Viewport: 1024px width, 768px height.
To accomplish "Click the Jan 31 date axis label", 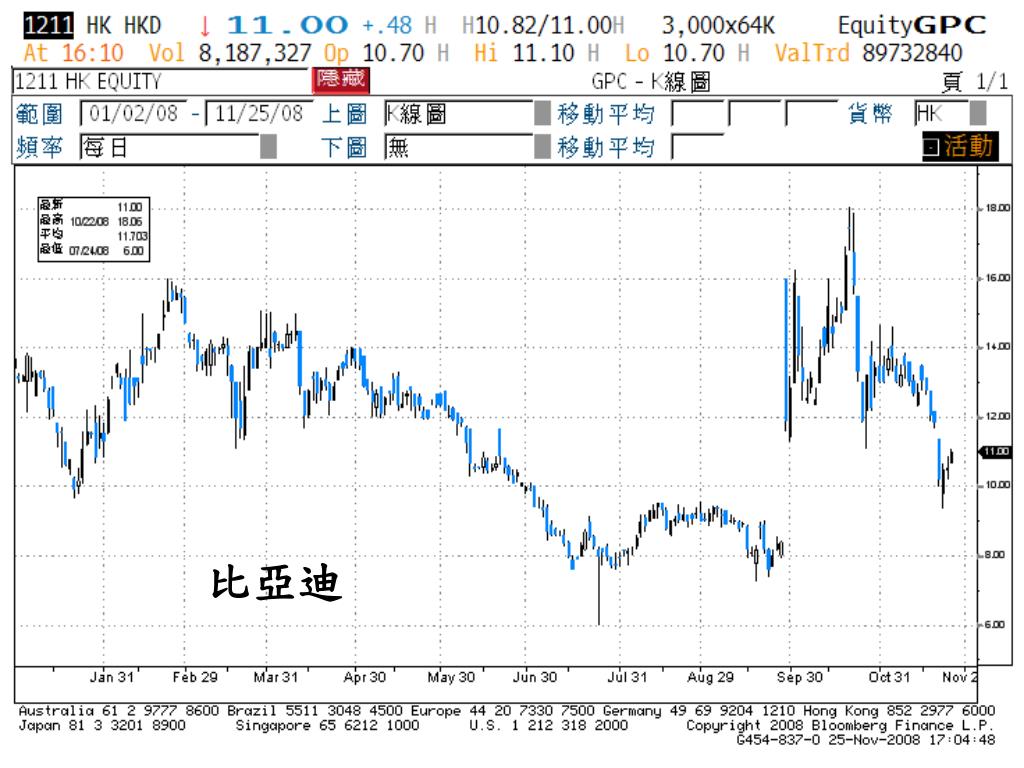I will [x=112, y=677].
